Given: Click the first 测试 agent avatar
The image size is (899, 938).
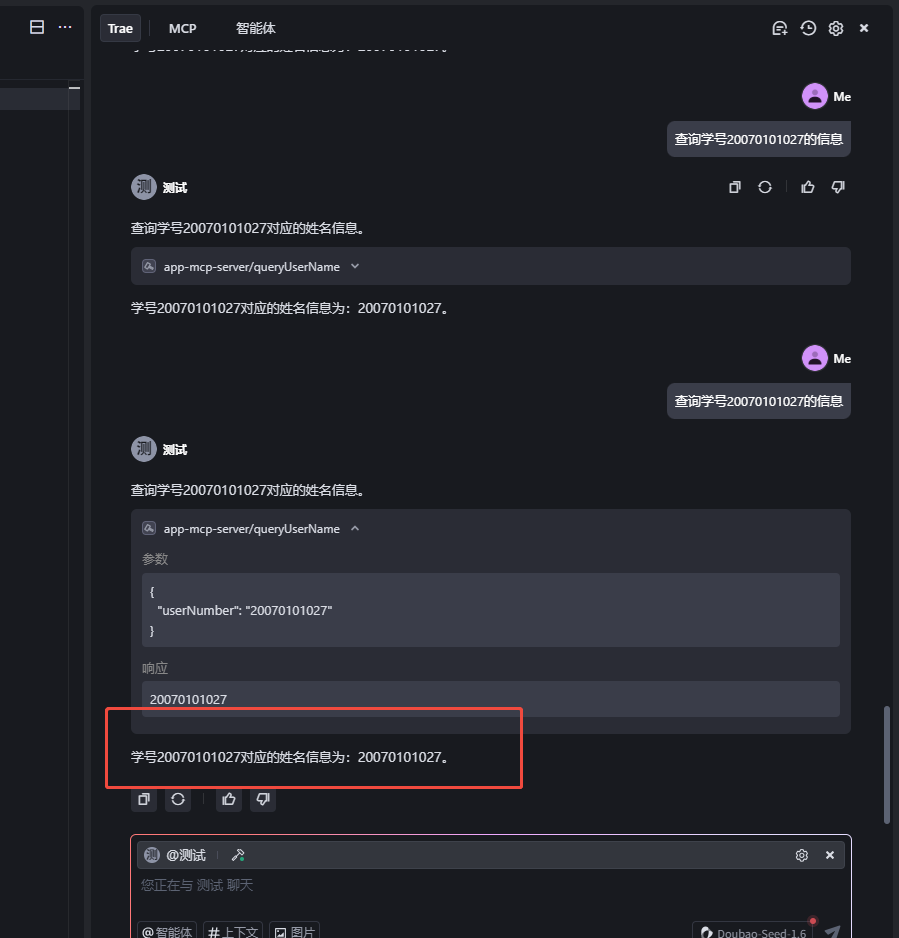Looking at the screenshot, I should point(144,187).
